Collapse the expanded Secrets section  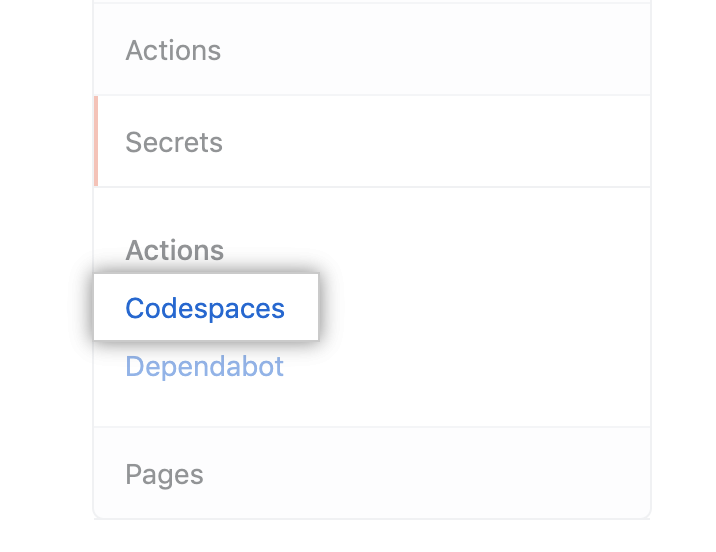tap(174, 142)
